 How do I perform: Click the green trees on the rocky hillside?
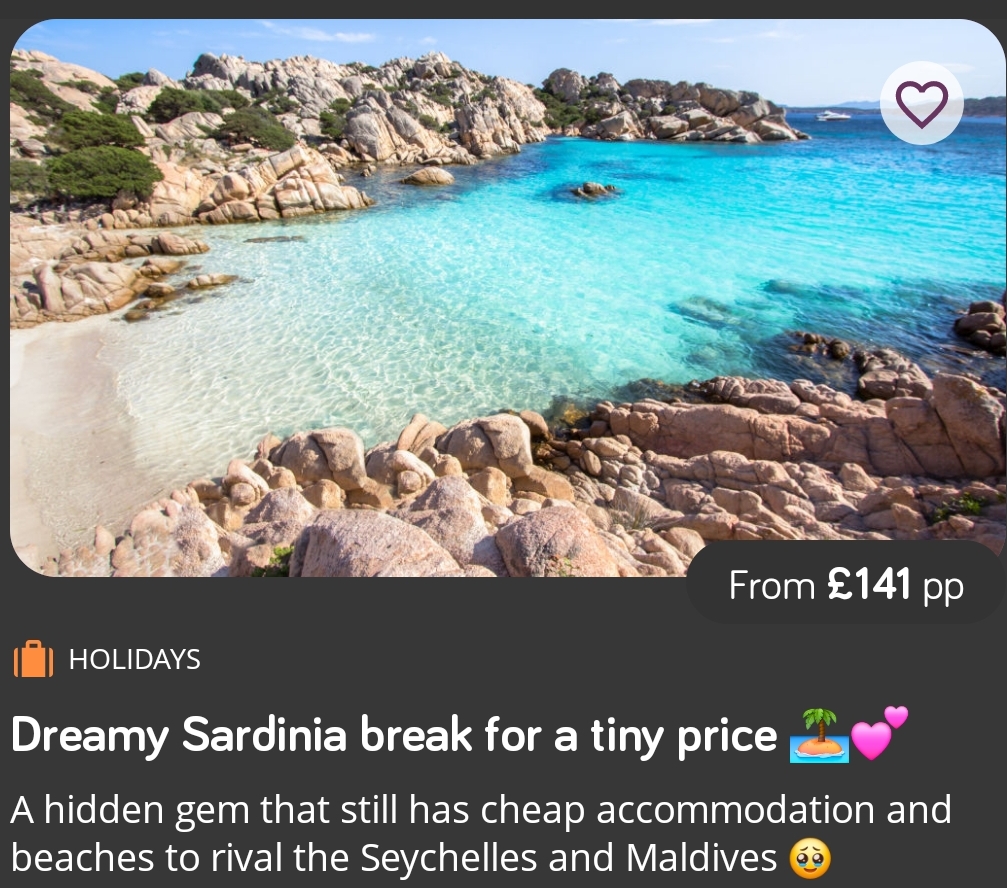point(103,170)
